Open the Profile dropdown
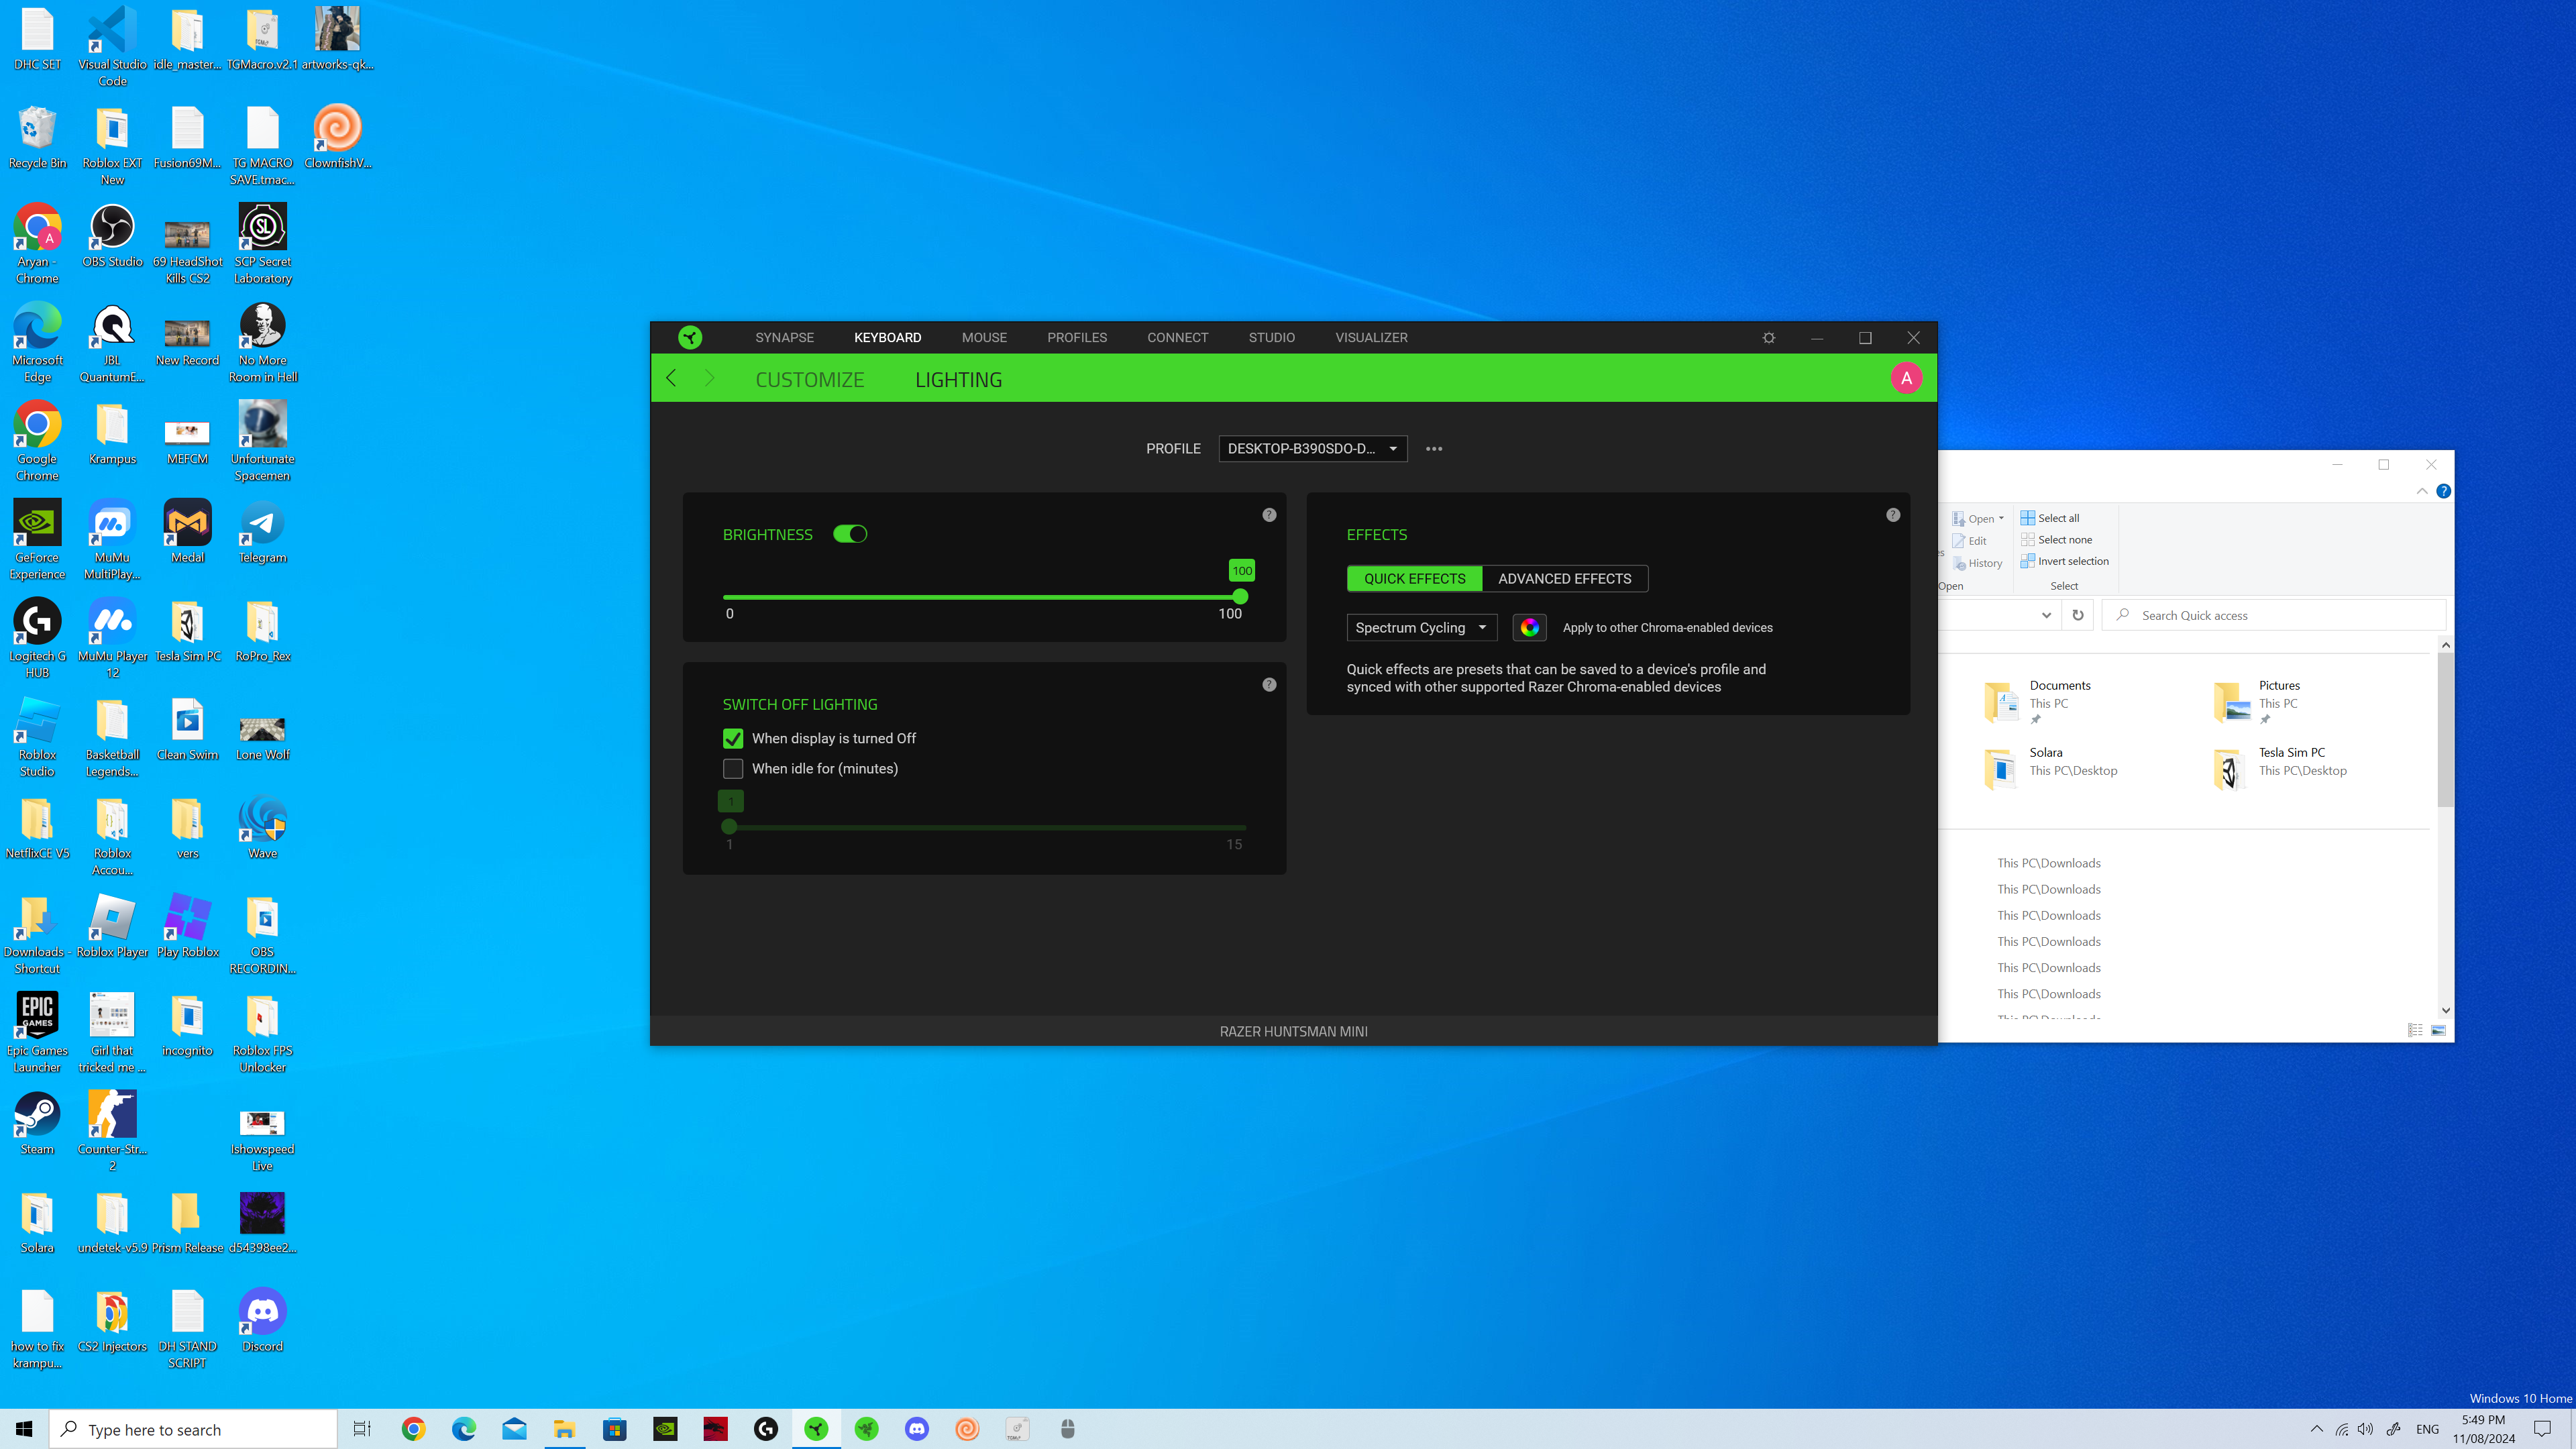The height and width of the screenshot is (1449, 2576). 1312,449
